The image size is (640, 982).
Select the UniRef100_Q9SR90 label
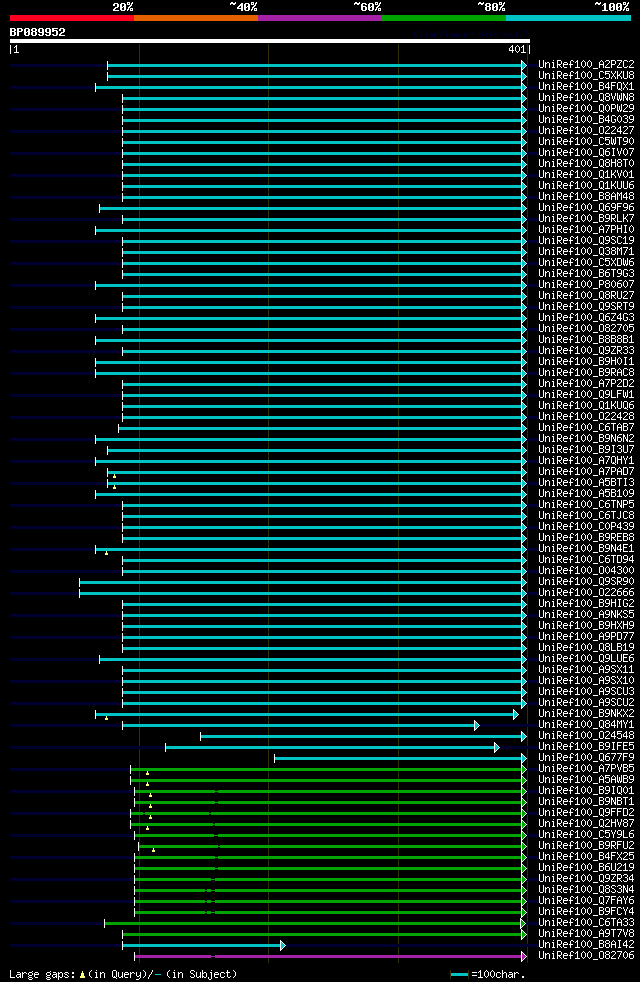click(586, 581)
